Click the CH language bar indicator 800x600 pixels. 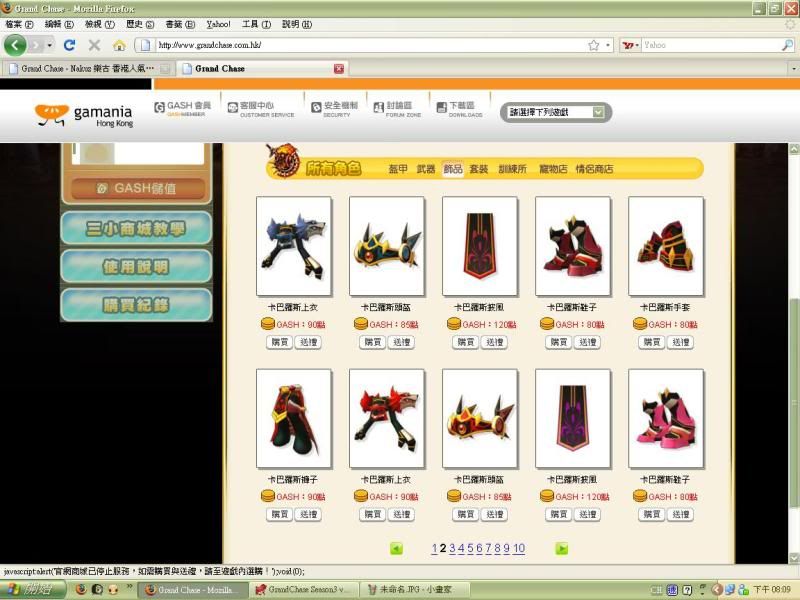coord(656,590)
